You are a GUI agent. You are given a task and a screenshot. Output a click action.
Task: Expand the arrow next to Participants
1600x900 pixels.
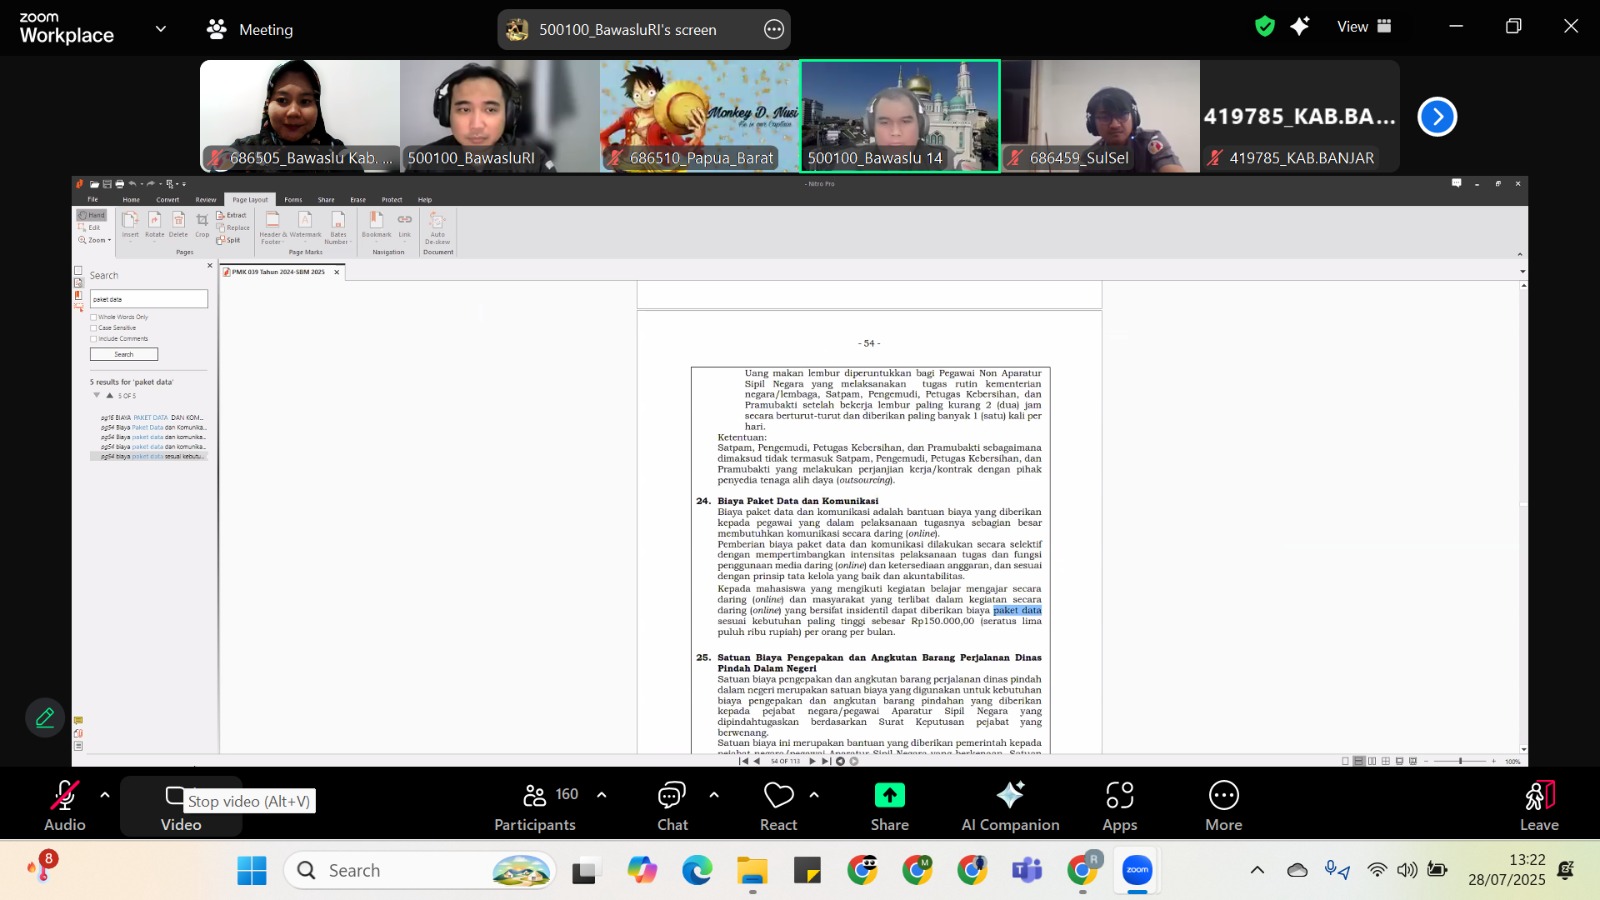tap(602, 795)
